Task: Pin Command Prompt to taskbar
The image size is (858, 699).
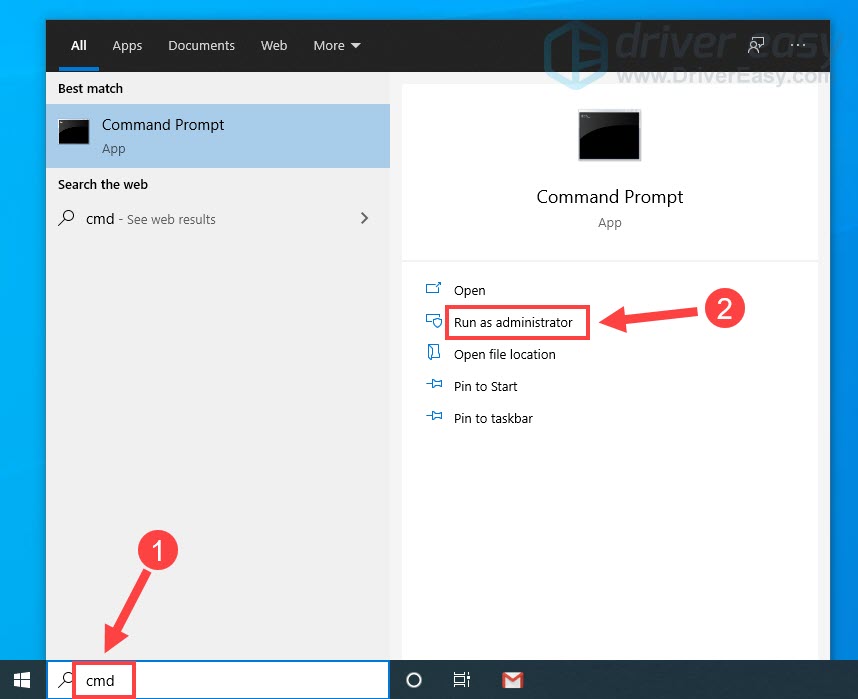Action: (493, 418)
